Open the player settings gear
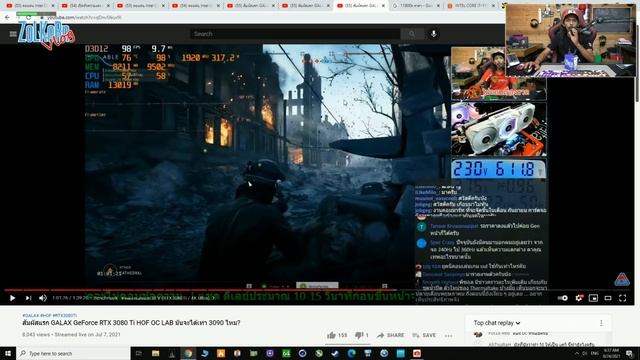The image size is (640, 360). (x=578, y=298)
